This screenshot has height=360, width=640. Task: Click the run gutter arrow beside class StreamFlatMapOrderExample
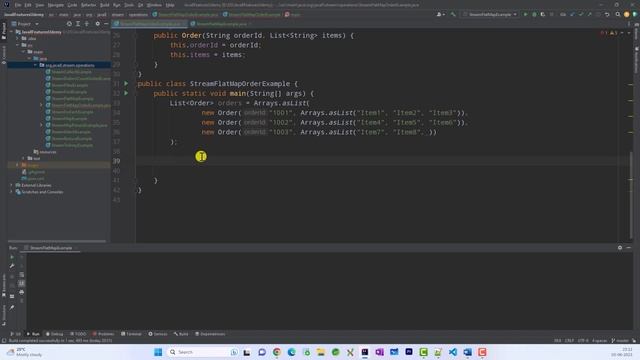[x=126, y=83]
